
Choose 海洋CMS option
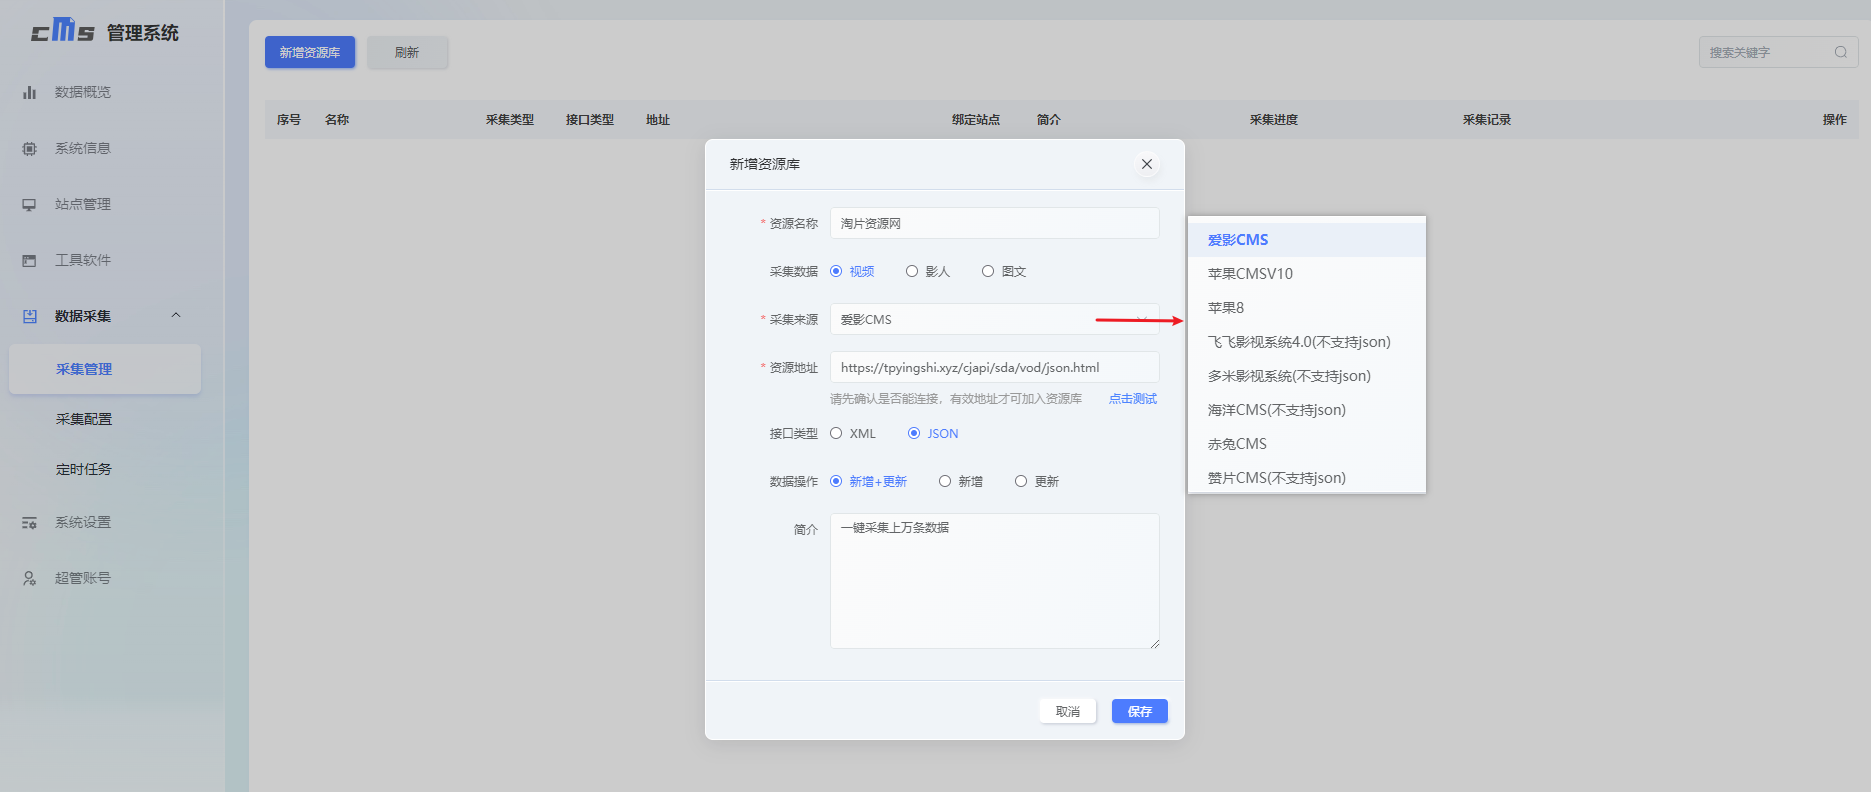1306,410
